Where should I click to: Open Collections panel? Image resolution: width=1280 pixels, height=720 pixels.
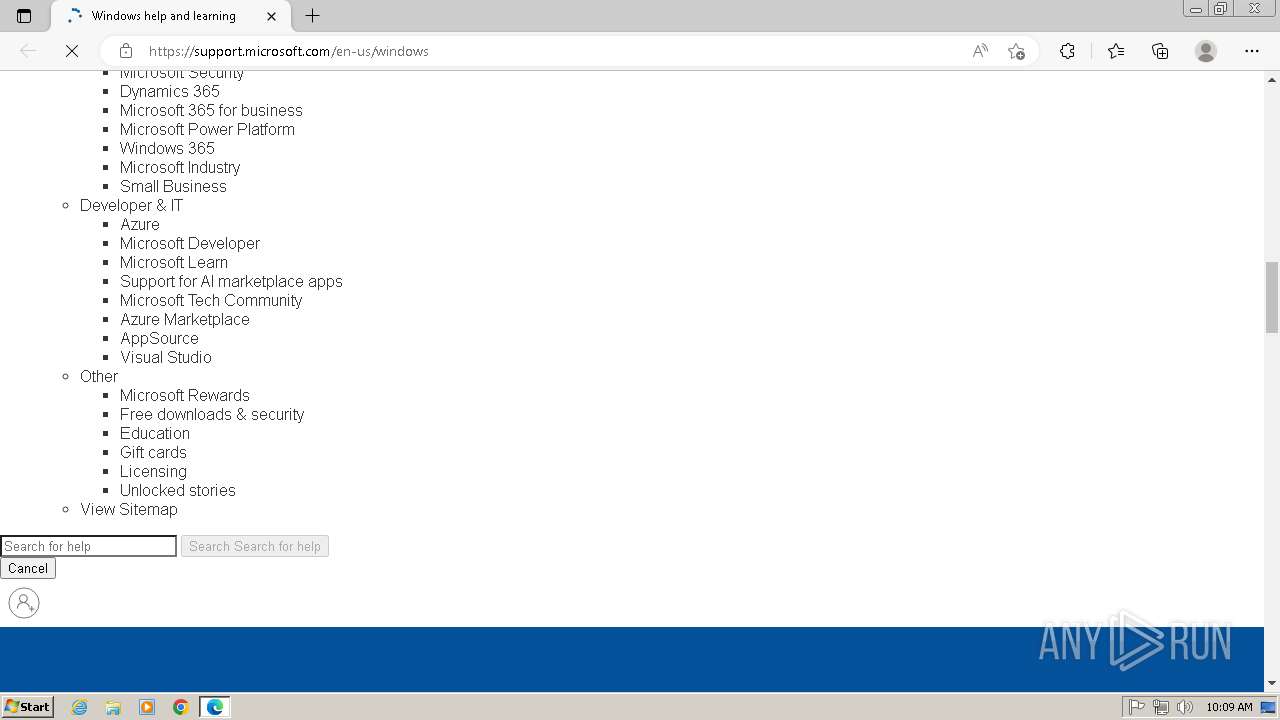point(1160,51)
